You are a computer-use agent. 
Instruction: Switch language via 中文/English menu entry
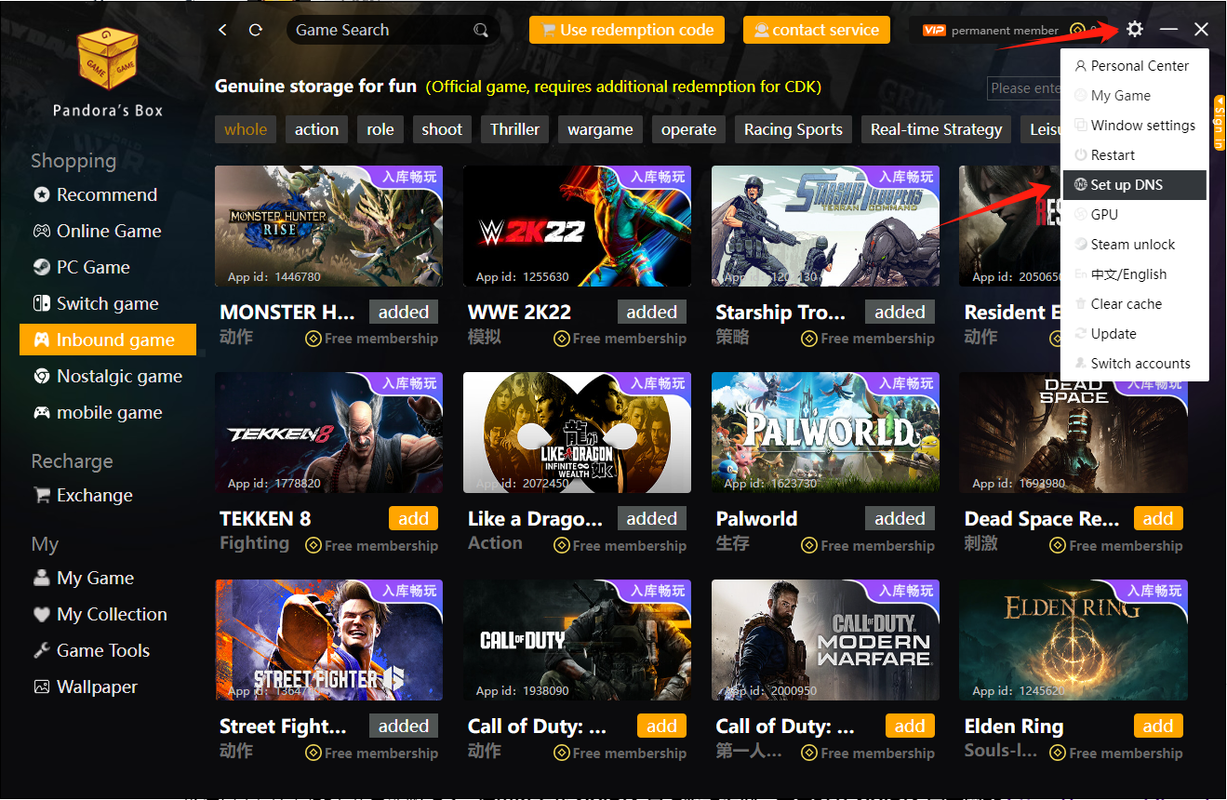(1134, 274)
